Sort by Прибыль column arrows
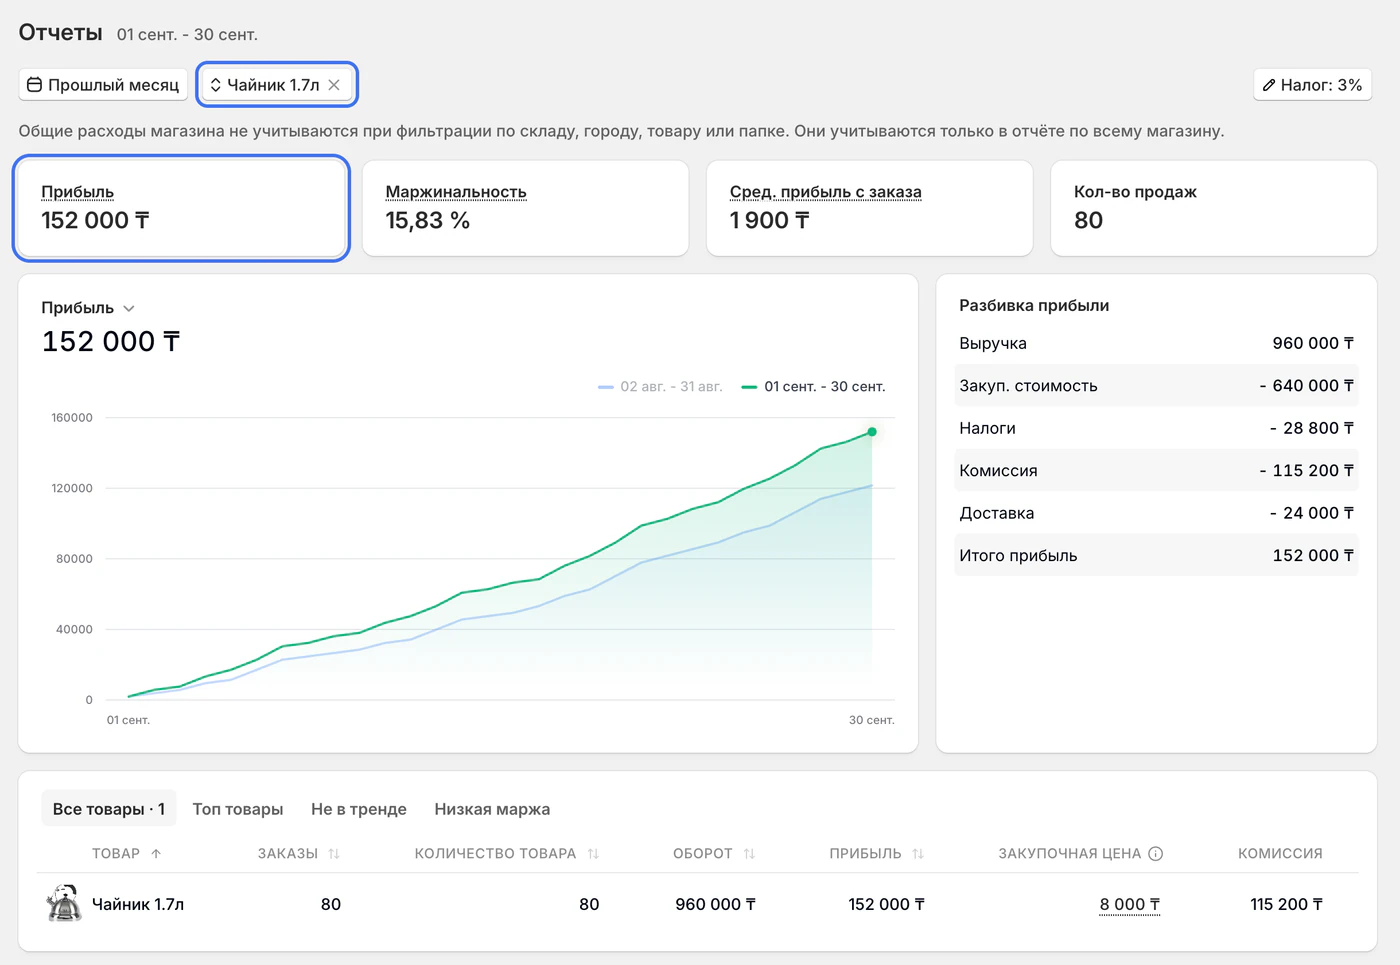1400x965 pixels. click(x=918, y=854)
